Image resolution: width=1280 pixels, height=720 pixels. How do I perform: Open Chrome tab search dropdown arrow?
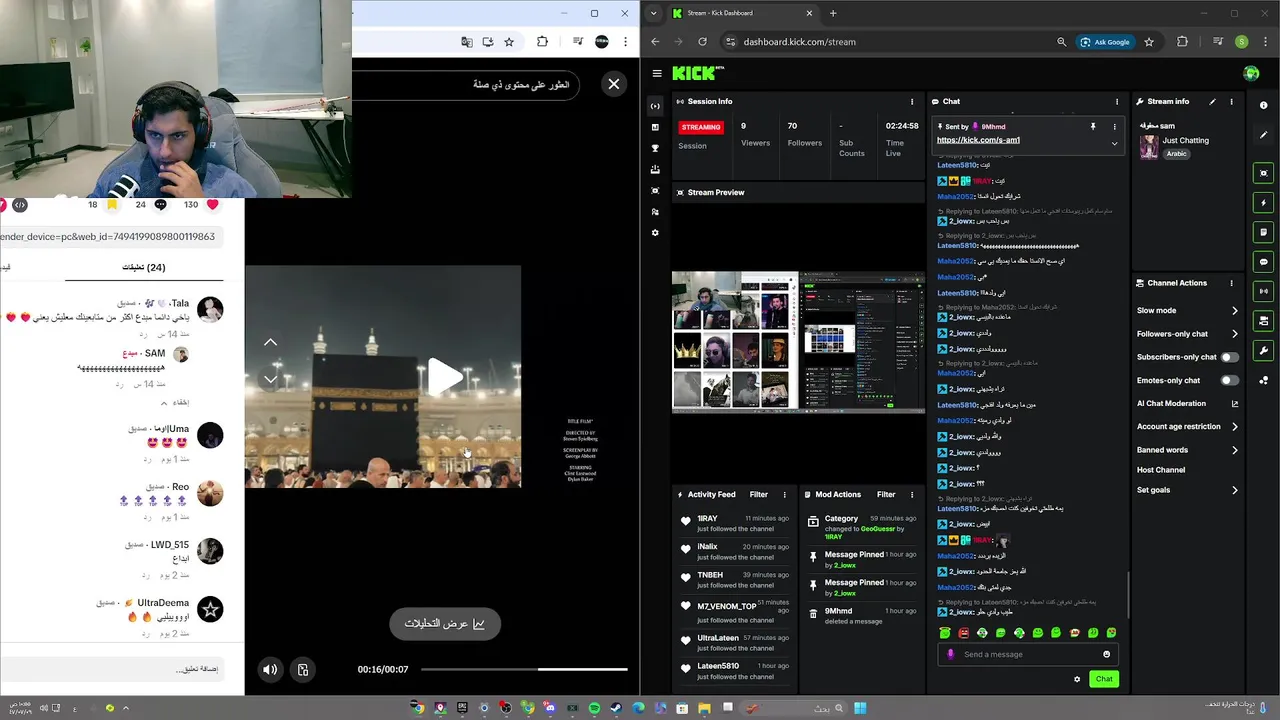pyautogui.click(x=653, y=13)
